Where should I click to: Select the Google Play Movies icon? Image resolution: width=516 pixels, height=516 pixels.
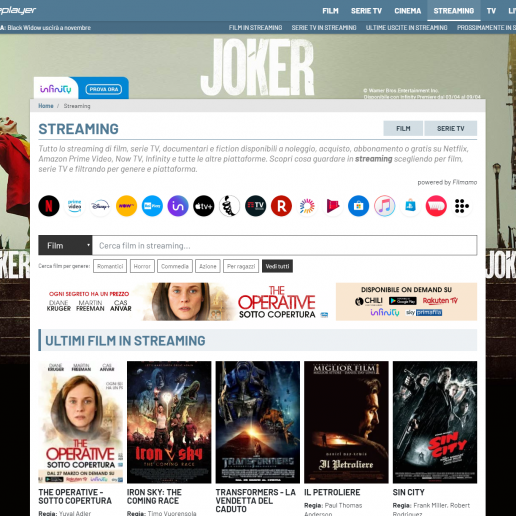click(333, 206)
